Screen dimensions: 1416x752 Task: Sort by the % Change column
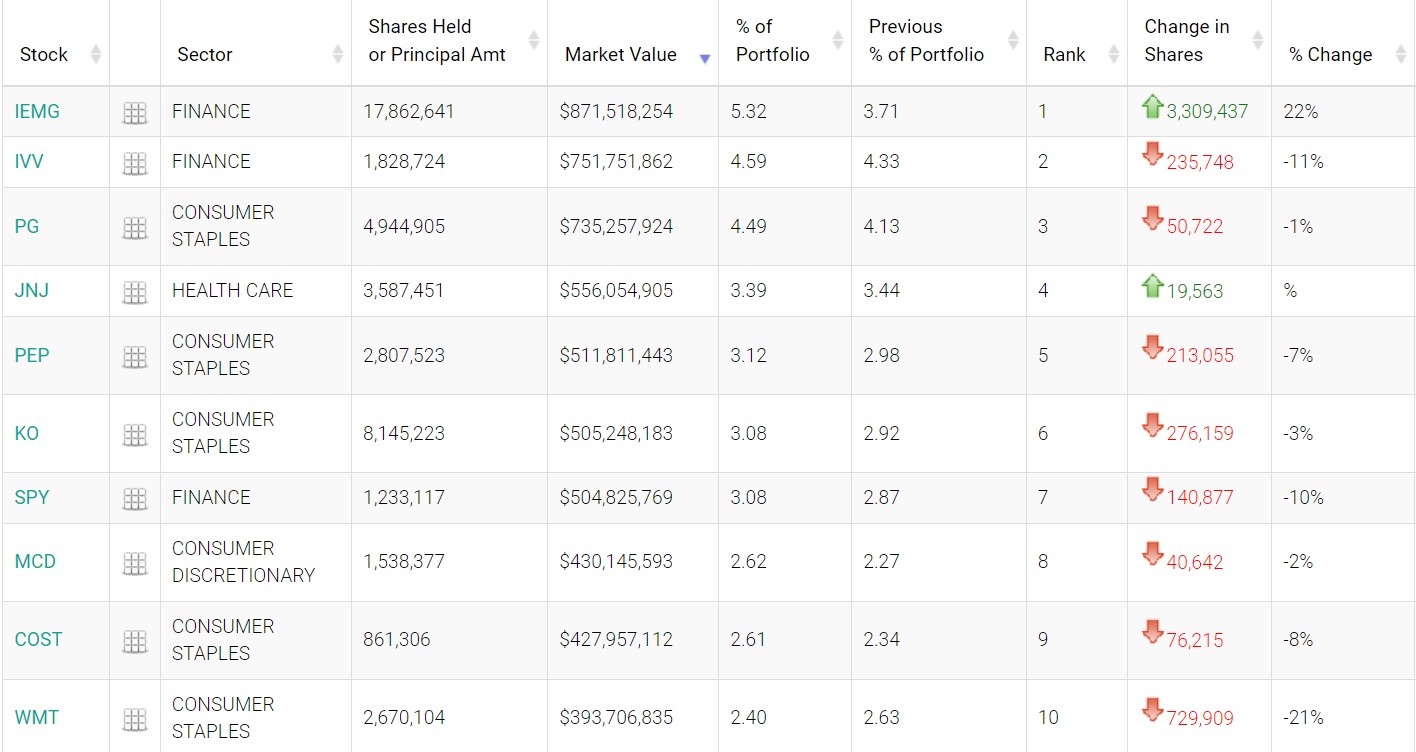[1330, 55]
